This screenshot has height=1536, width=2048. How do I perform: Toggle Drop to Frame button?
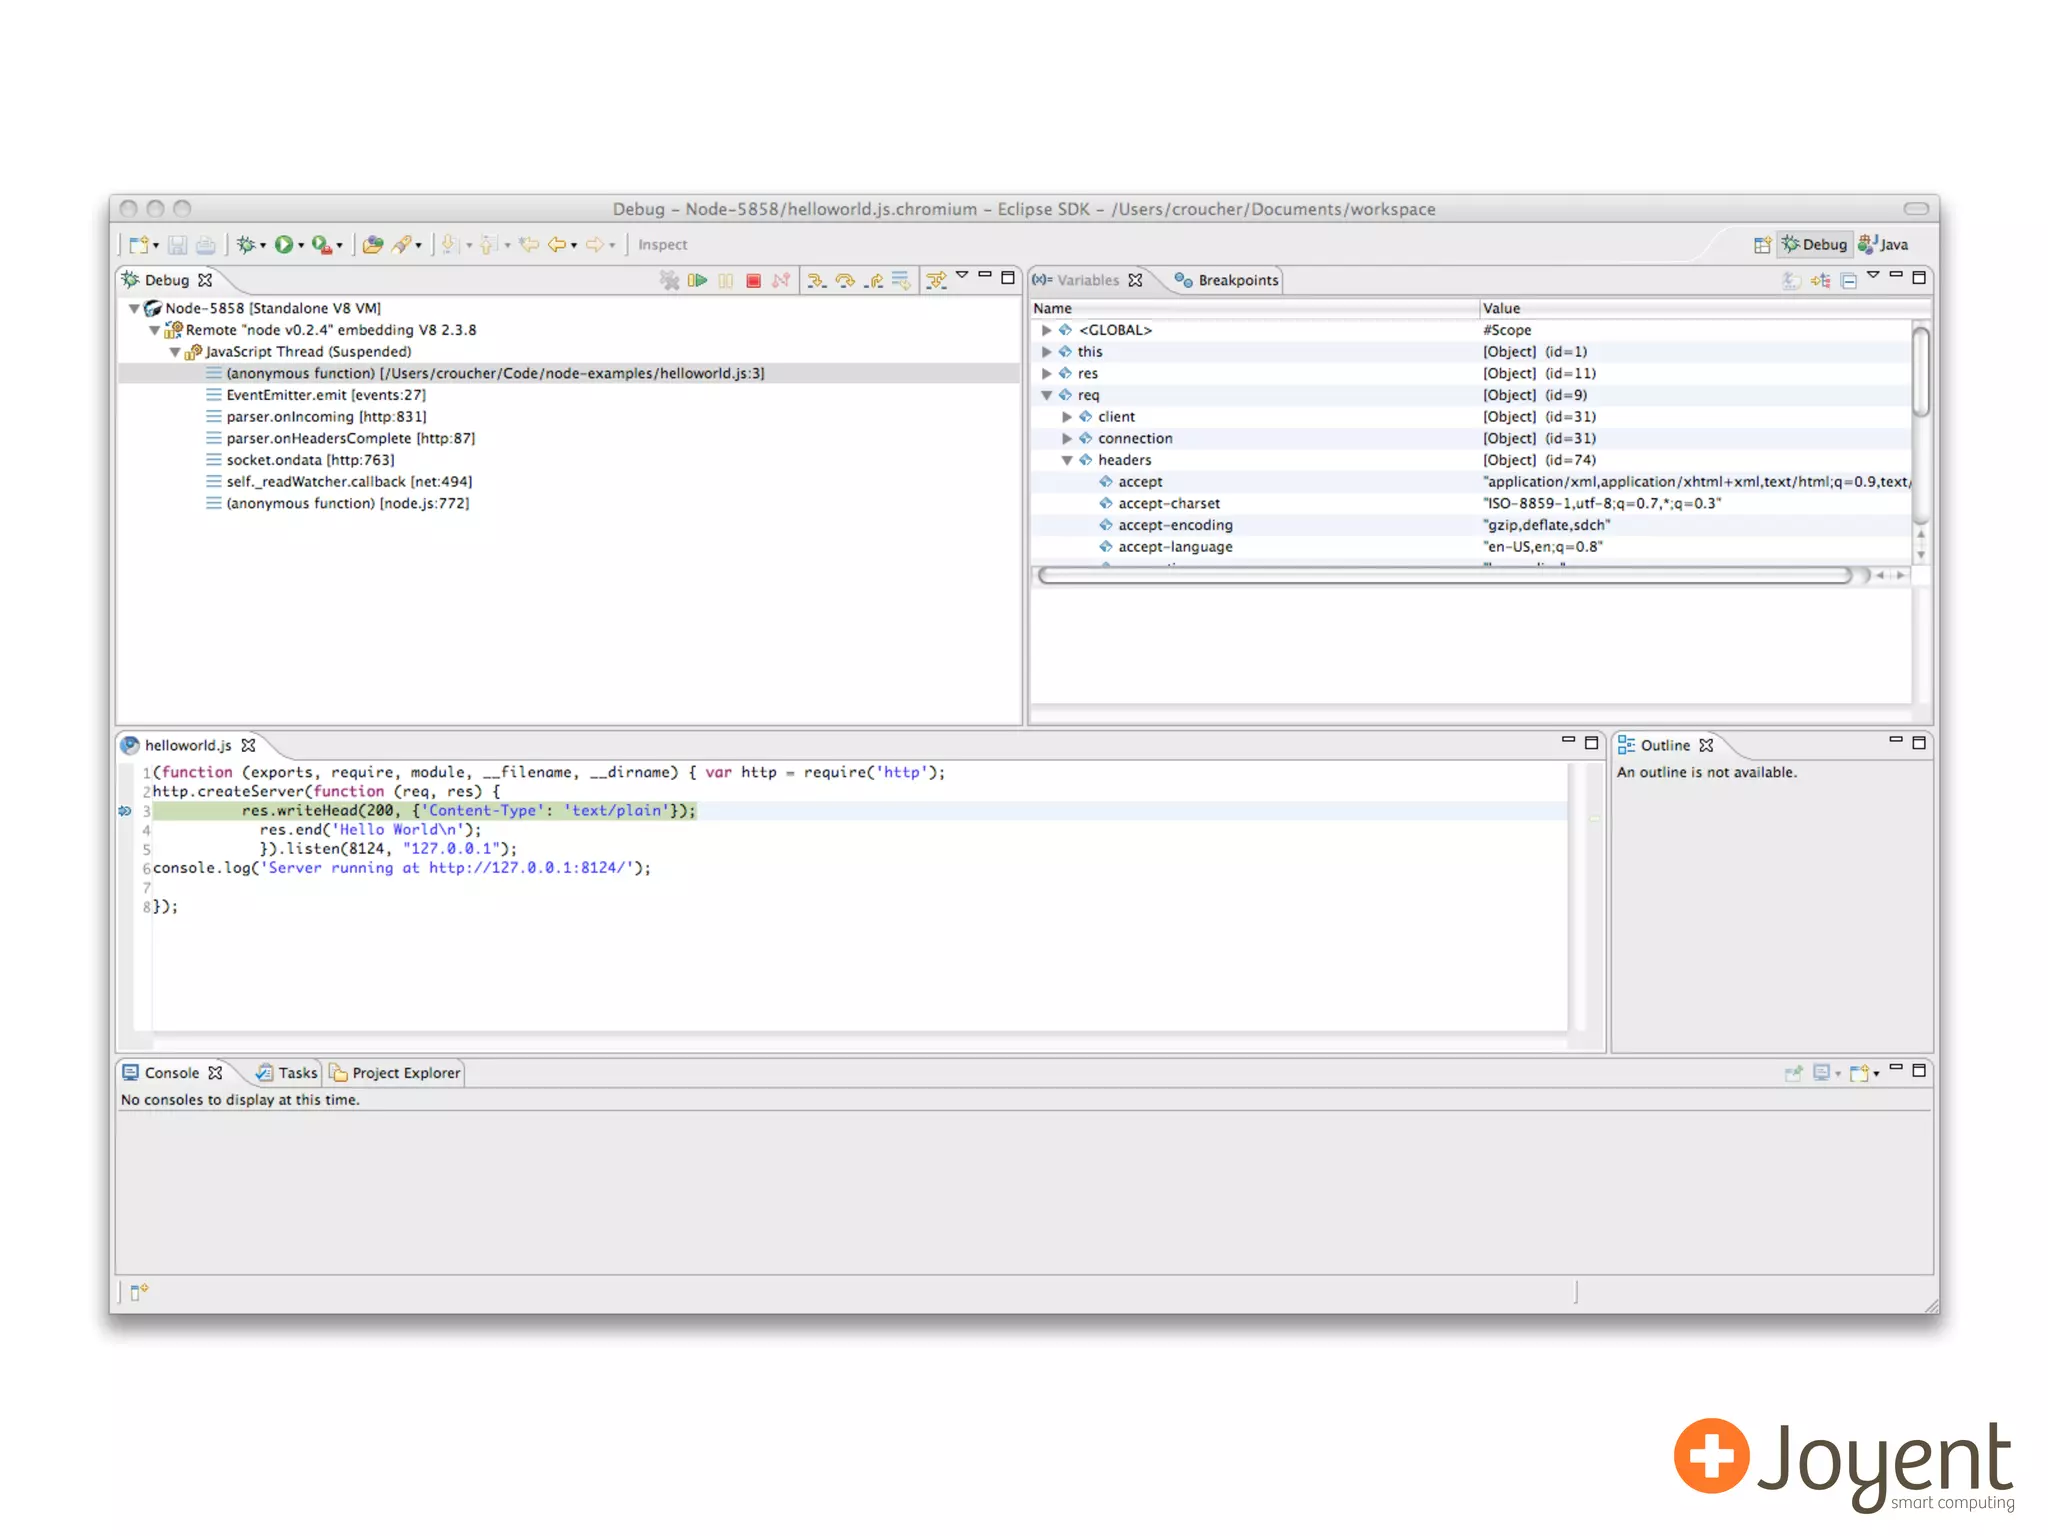click(901, 280)
